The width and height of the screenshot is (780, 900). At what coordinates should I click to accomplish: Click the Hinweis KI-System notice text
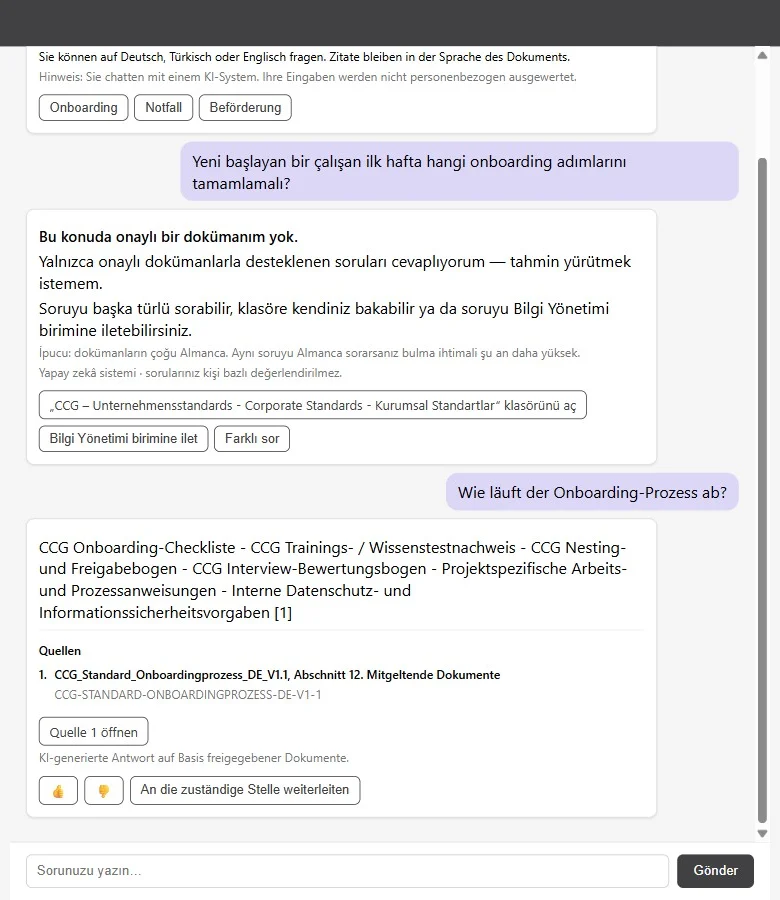tap(308, 77)
